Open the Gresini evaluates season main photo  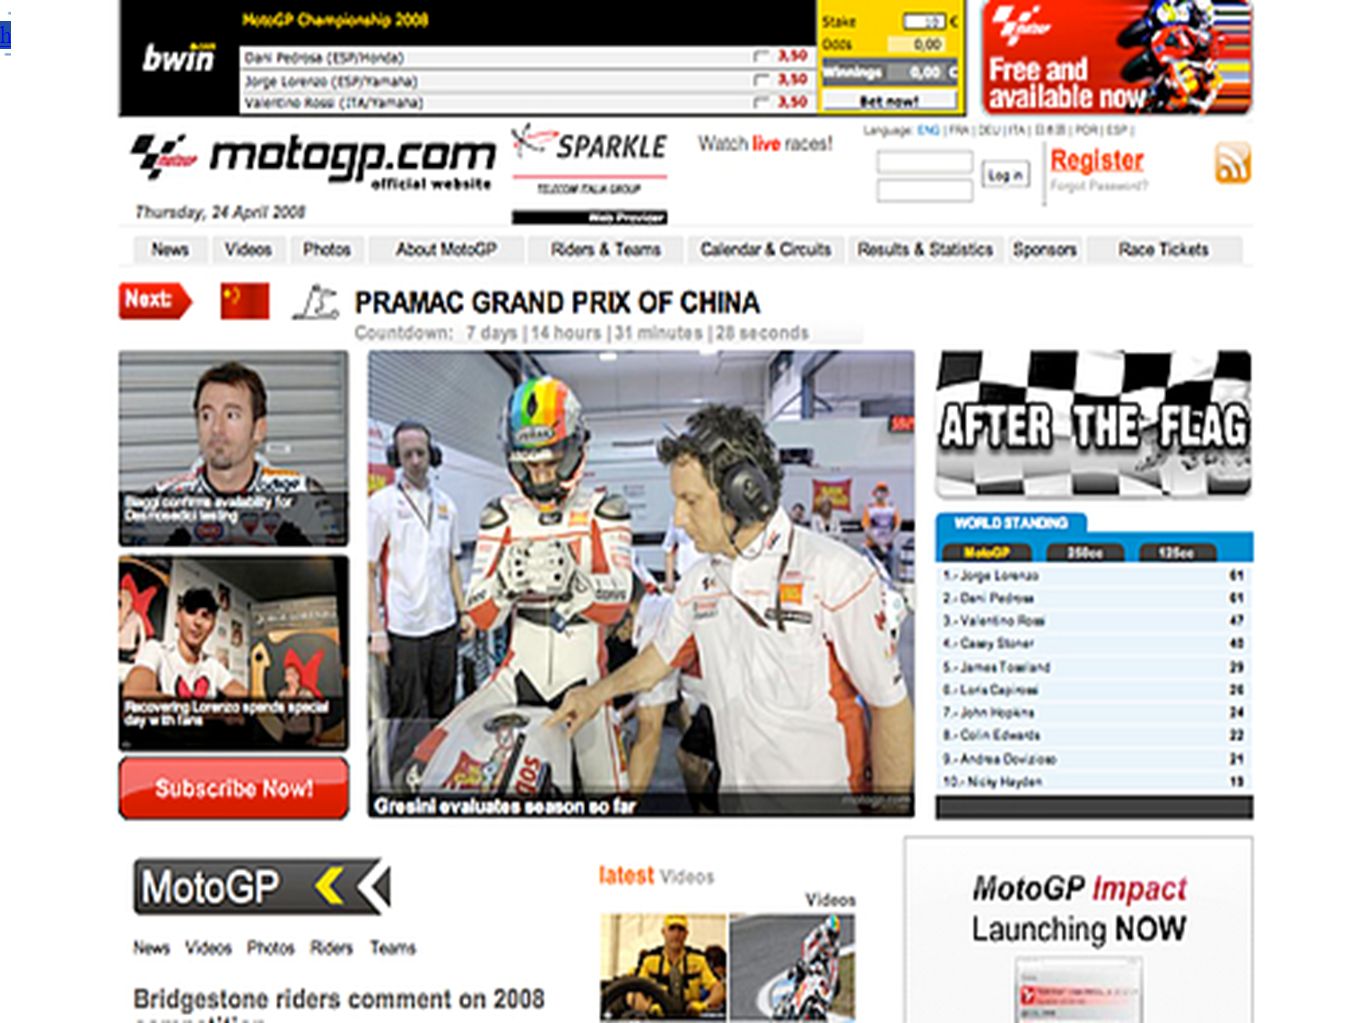tap(641, 584)
